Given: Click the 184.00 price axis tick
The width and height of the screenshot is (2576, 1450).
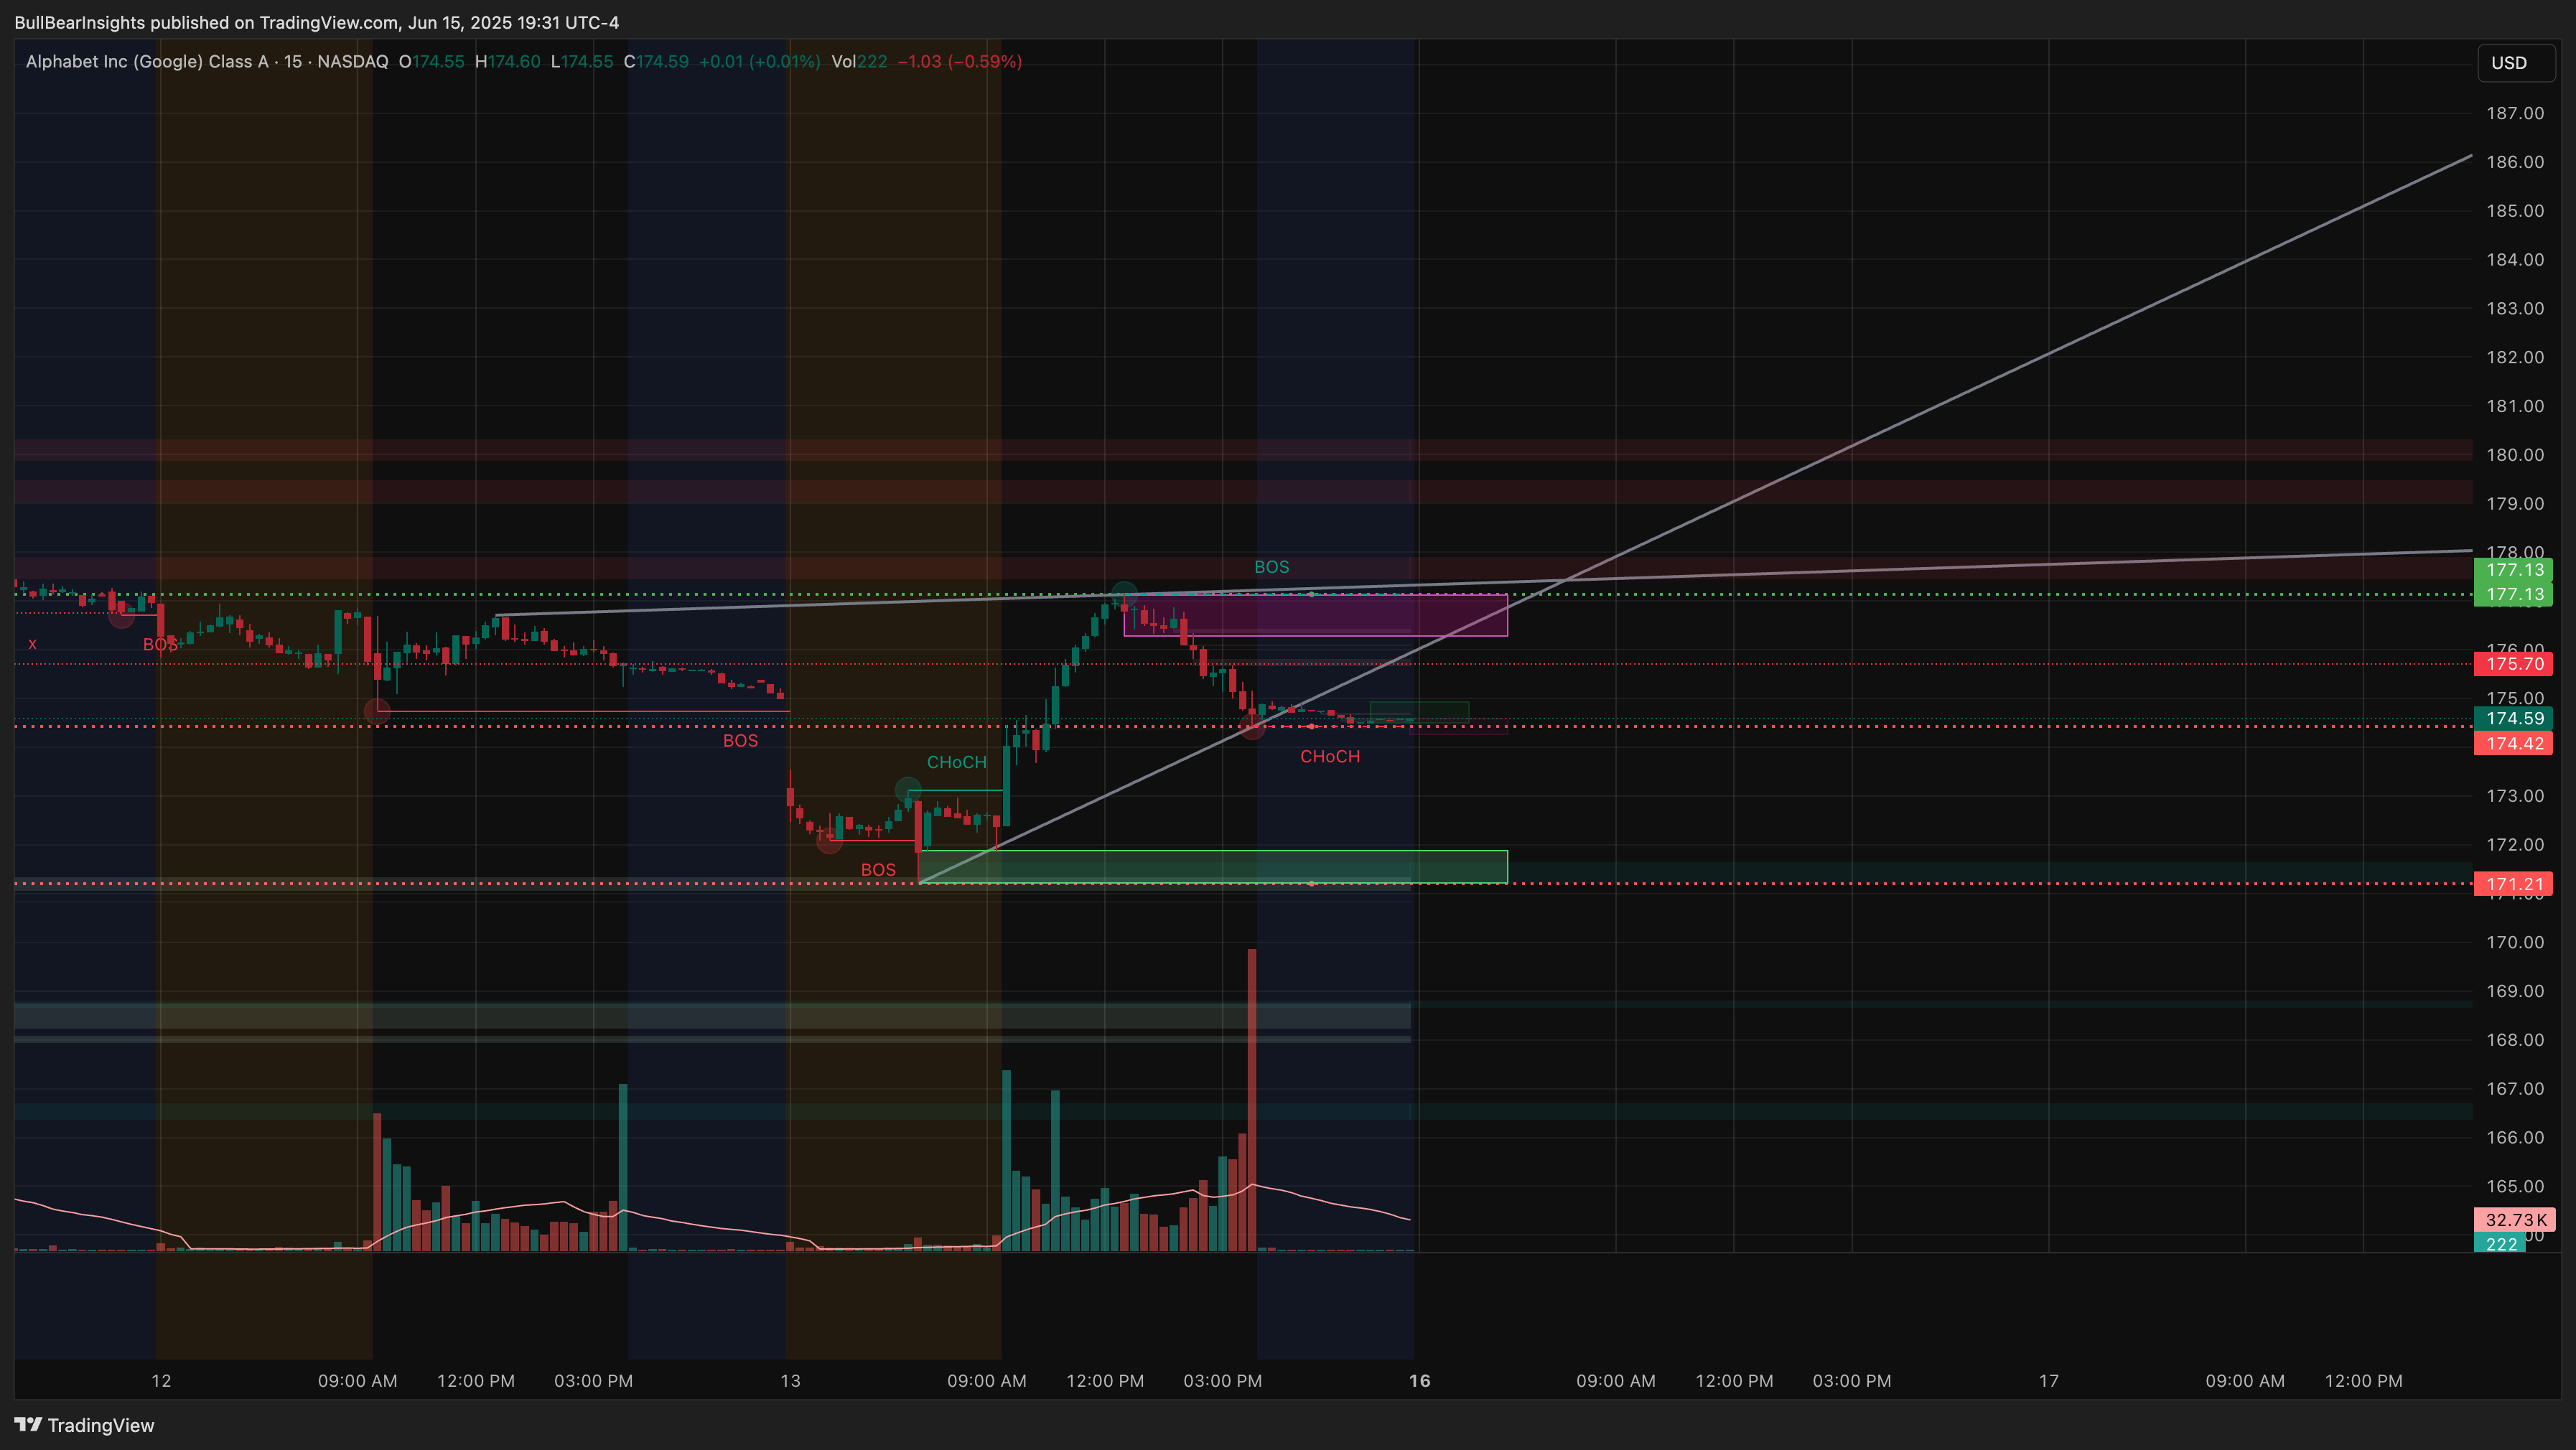Looking at the screenshot, I should (2515, 260).
